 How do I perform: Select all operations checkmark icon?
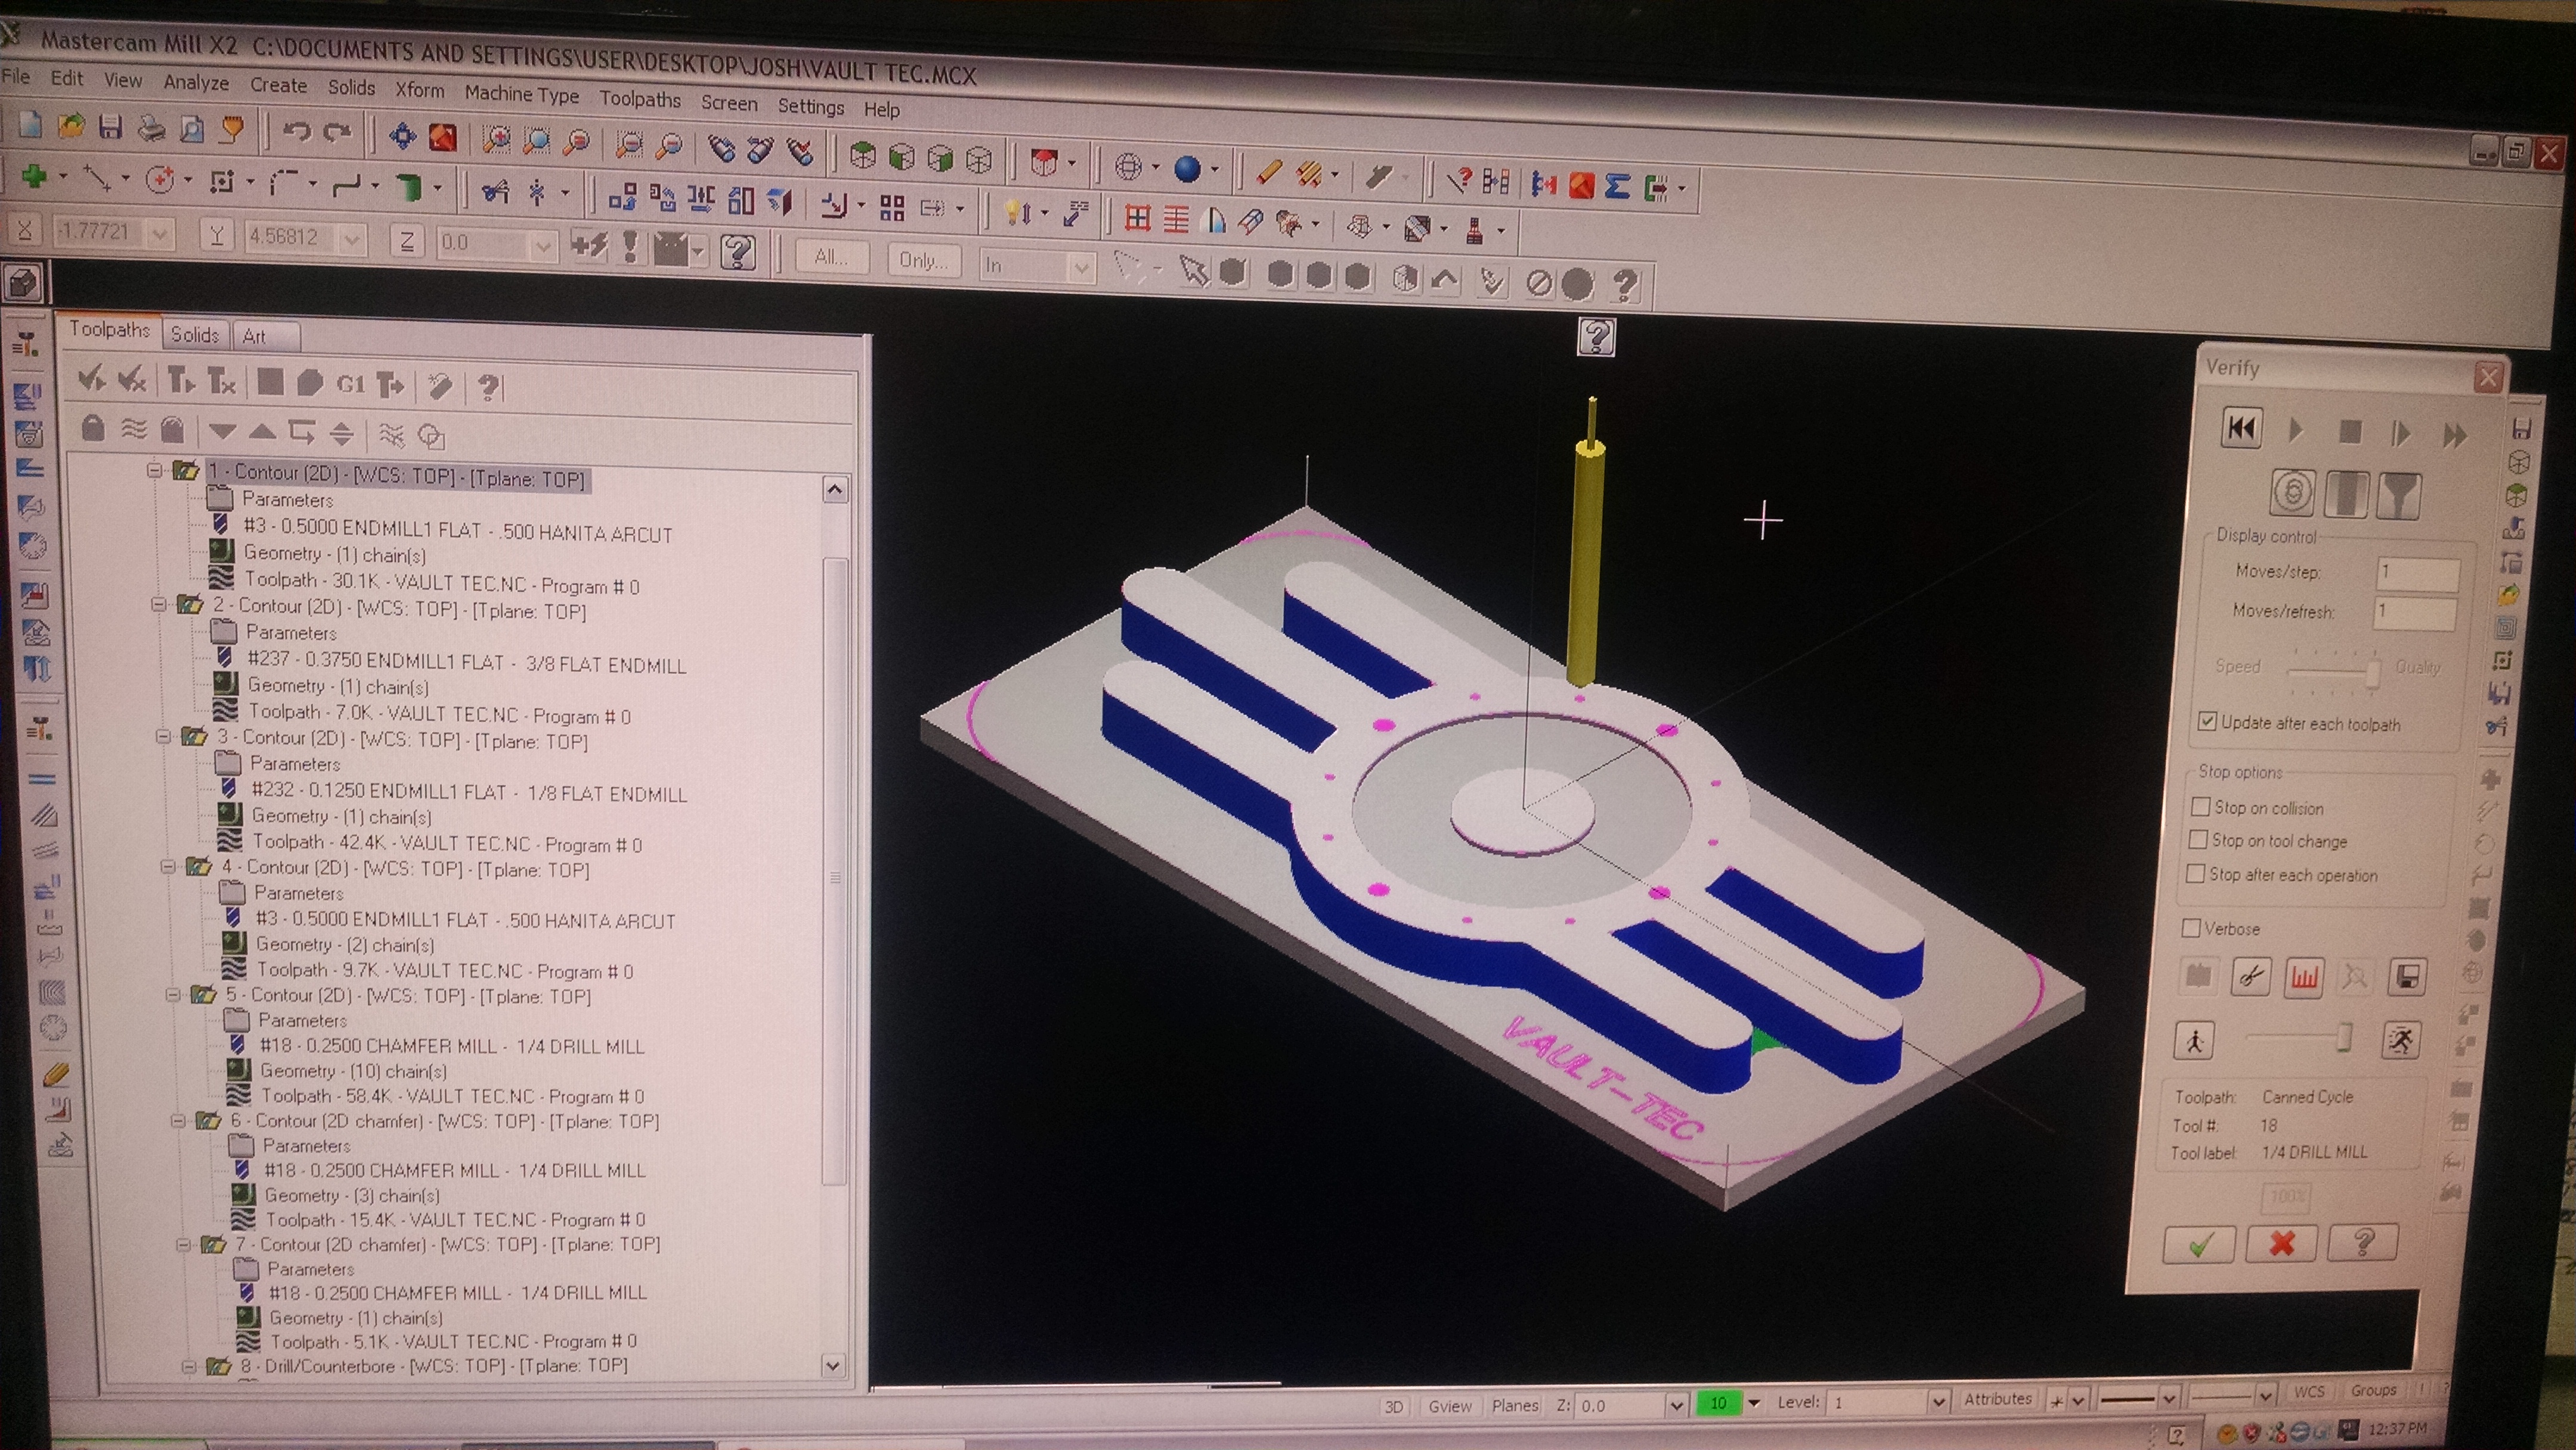pos(92,379)
